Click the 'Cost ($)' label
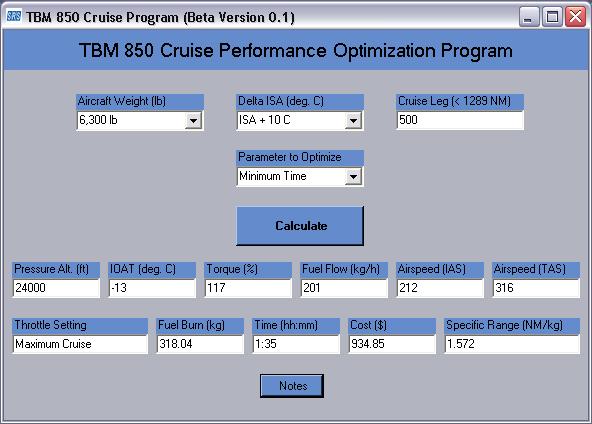This screenshot has width=592, height=424. (368, 325)
